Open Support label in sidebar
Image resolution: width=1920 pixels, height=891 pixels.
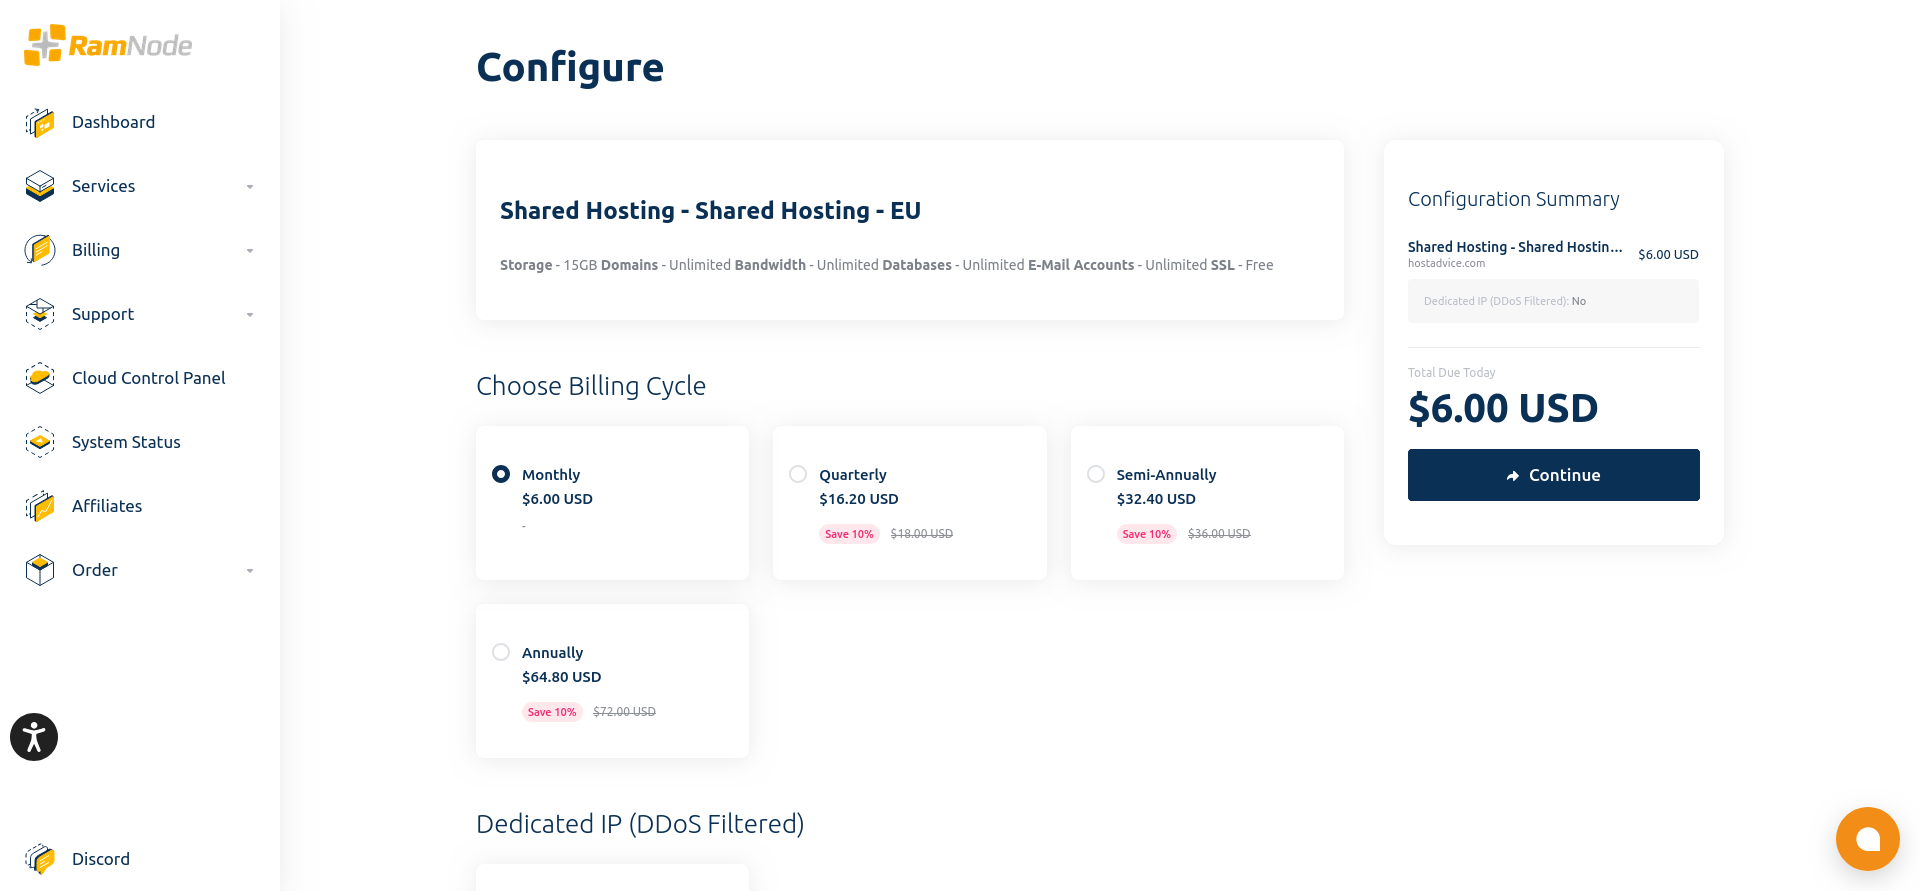coord(103,314)
